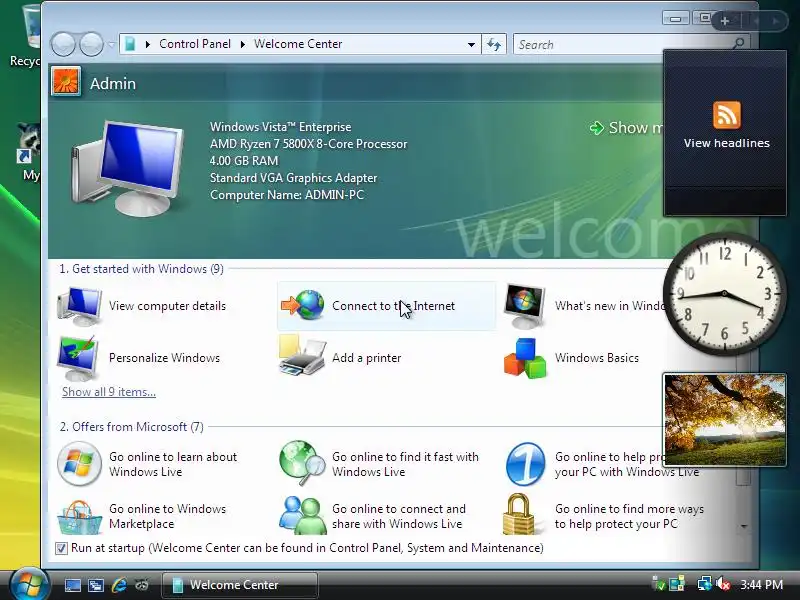Click the Welcome Center taskbar button
Screen dimensions: 800x600
click(240, 585)
